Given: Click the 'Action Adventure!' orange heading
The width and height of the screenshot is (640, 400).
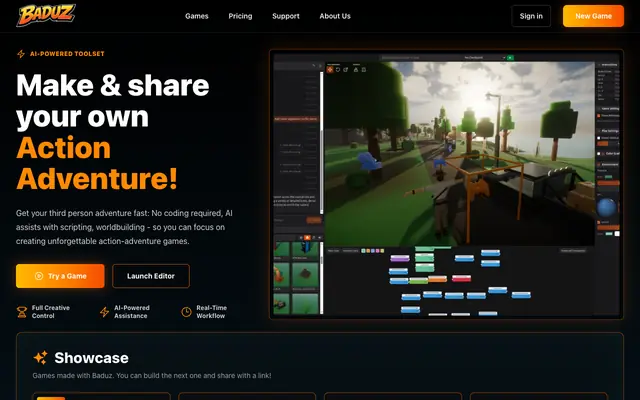Looking at the screenshot, I should (x=97, y=163).
